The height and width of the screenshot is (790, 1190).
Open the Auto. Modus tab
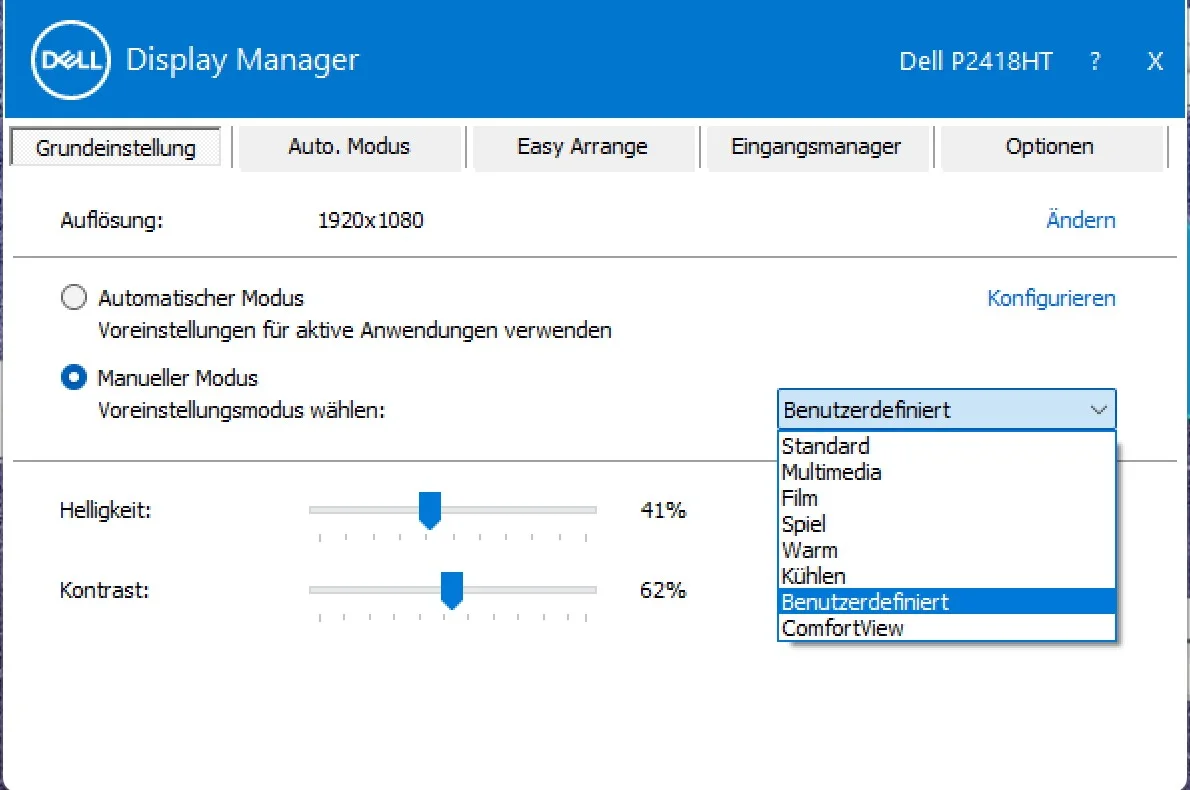pyautogui.click(x=349, y=146)
